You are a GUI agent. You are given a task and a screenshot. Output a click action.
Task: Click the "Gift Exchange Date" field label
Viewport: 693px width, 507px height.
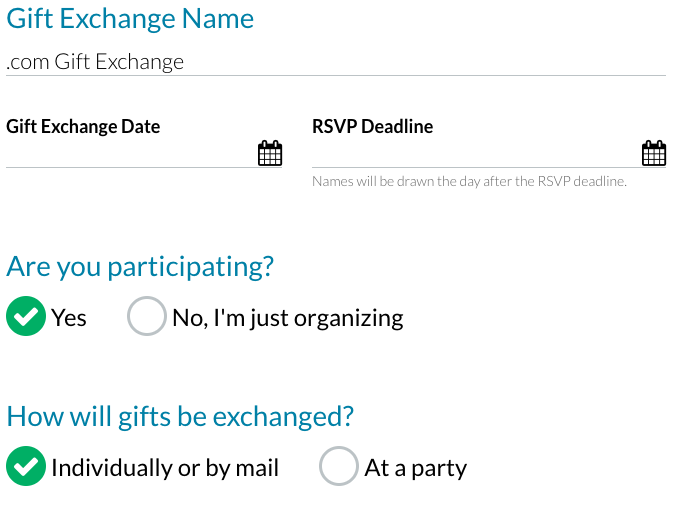click(x=83, y=127)
